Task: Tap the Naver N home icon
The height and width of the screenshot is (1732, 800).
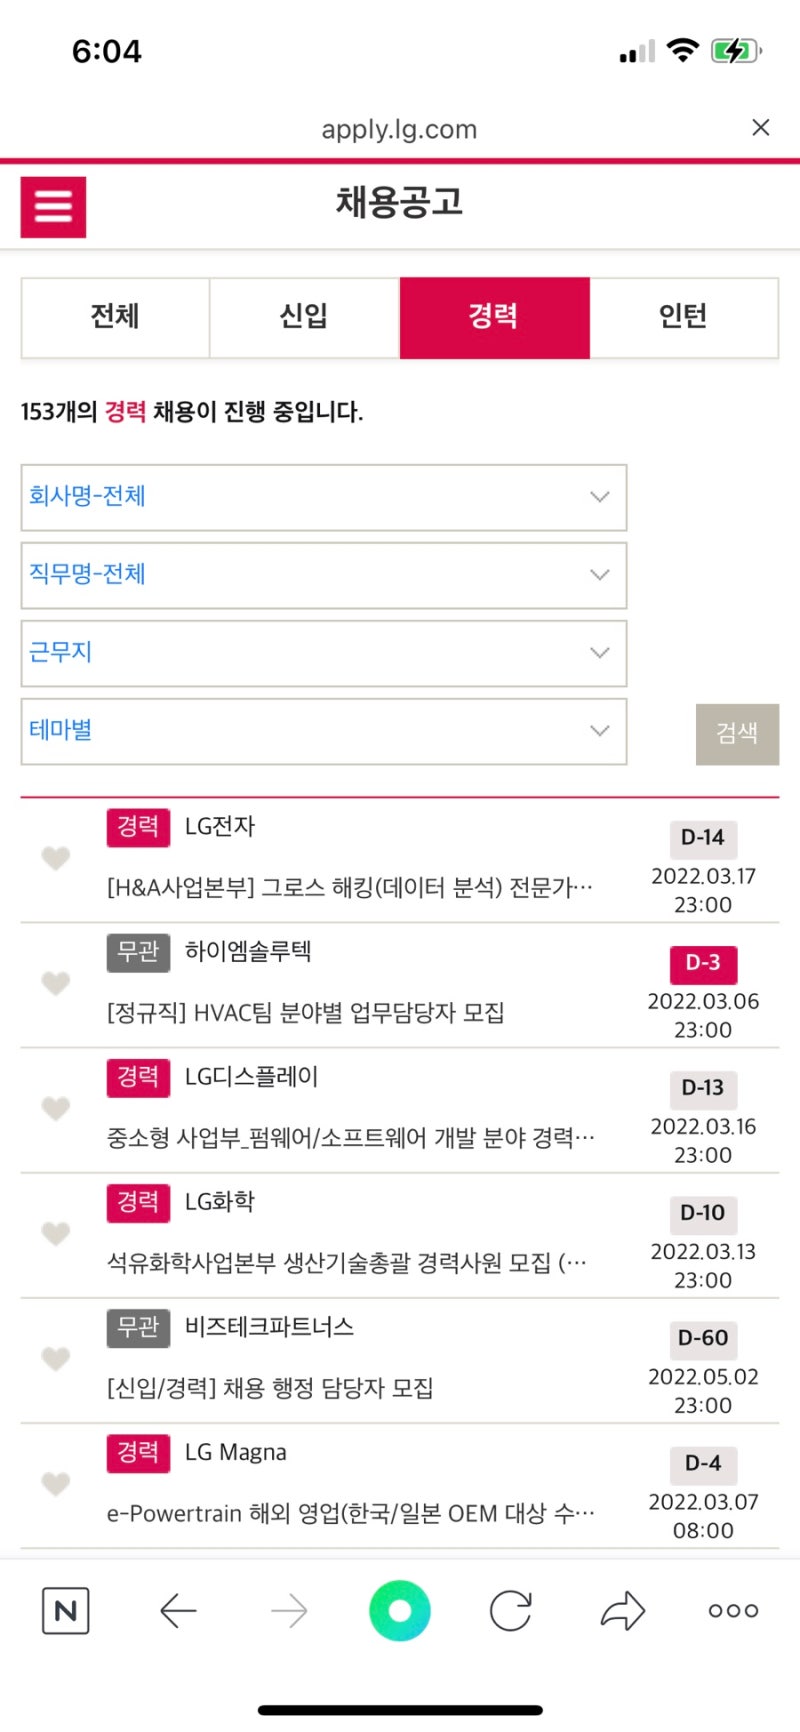Action: pos(66,1611)
